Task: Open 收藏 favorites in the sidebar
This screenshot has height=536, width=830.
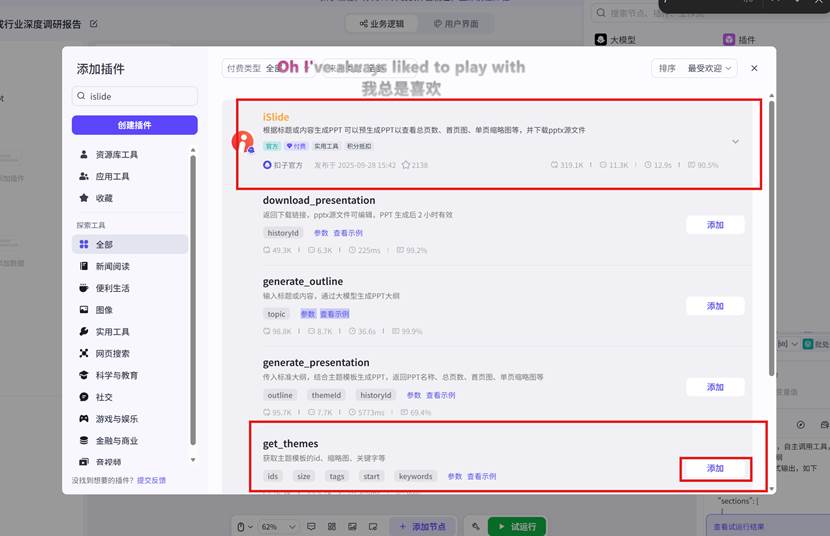Action: tap(132, 198)
